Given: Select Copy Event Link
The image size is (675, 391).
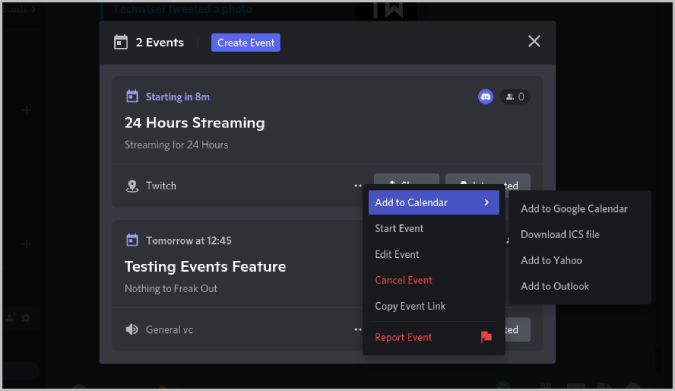Looking at the screenshot, I should coord(433,306).
